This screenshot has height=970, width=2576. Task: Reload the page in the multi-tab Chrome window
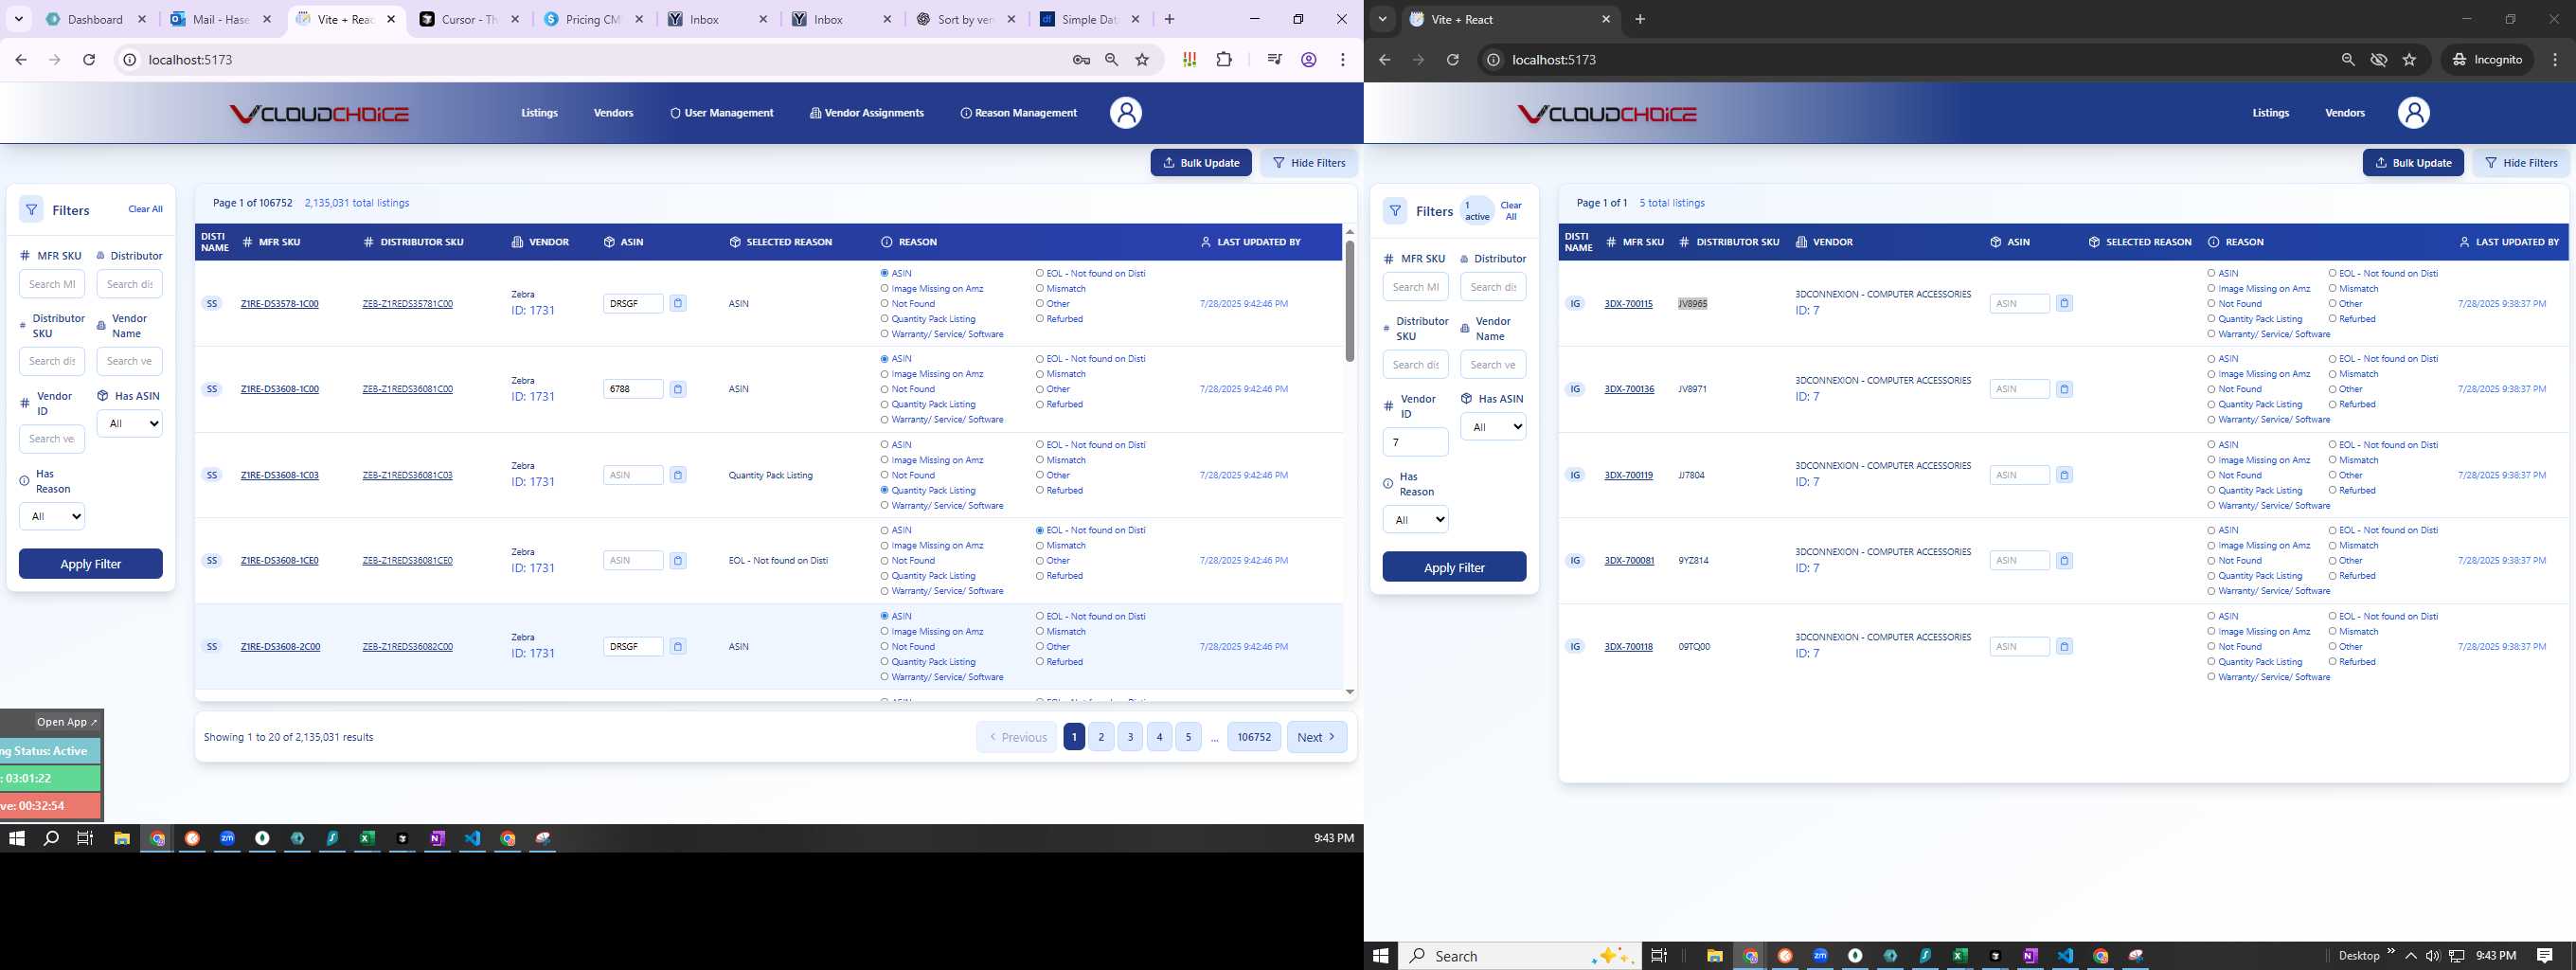(x=89, y=60)
